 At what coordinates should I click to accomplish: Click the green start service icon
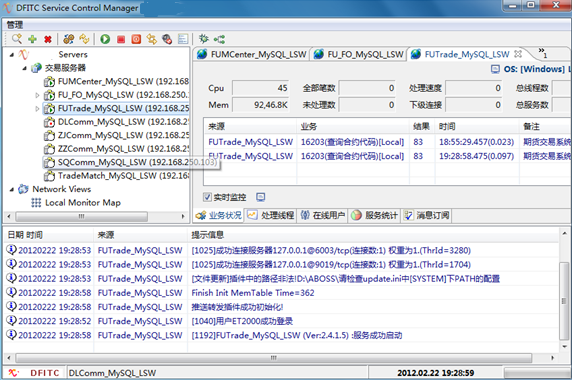105,39
